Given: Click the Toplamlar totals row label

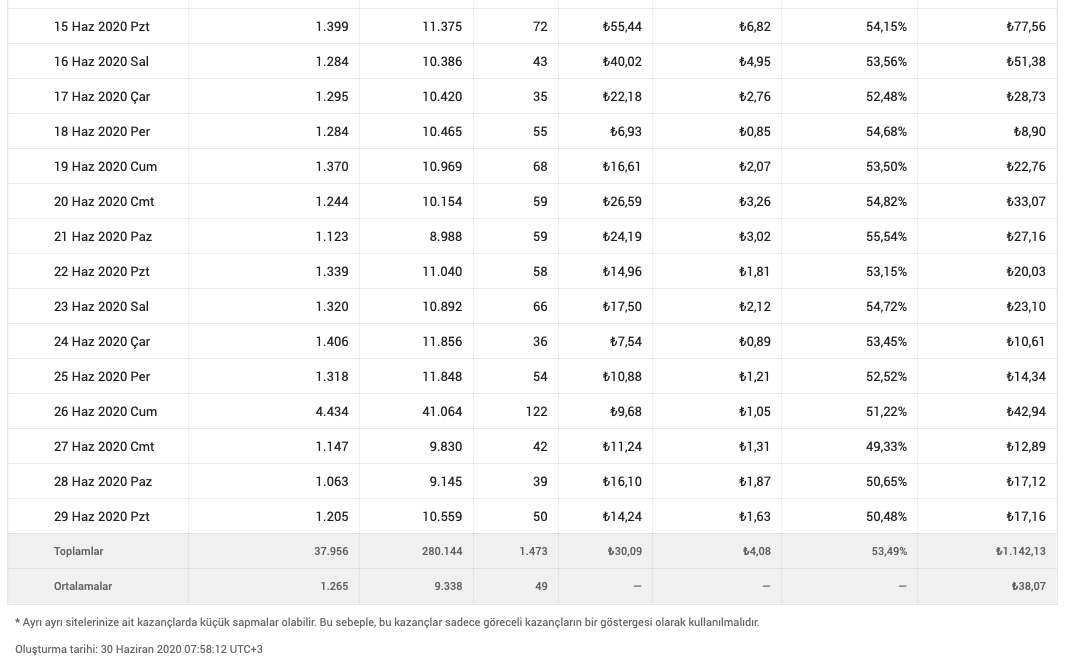Looking at the screenshot, I should click(x=79, y=551).
